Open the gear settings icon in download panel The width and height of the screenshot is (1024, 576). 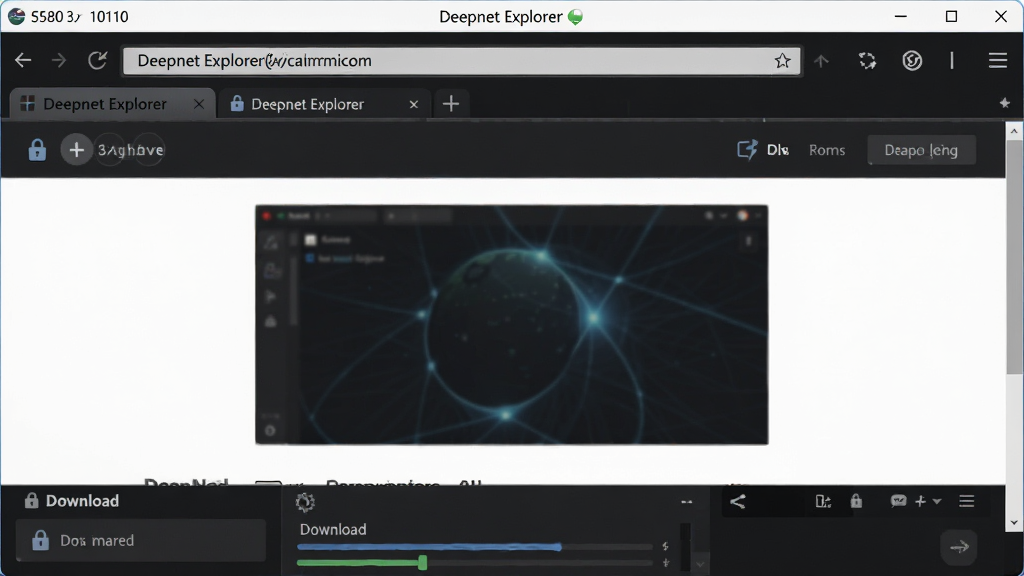pos(305,502)
